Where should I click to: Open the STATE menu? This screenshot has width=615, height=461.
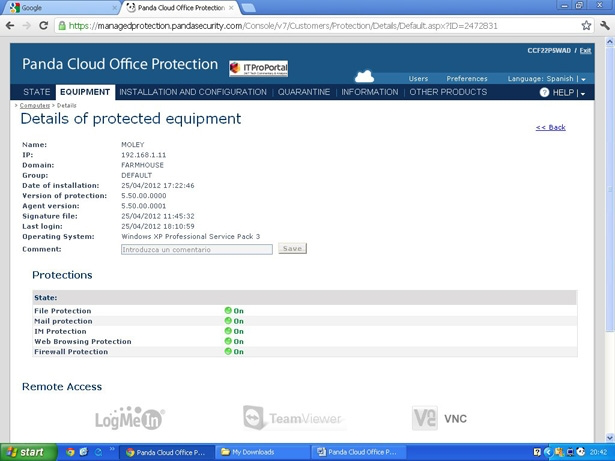(x=36, y=92)
